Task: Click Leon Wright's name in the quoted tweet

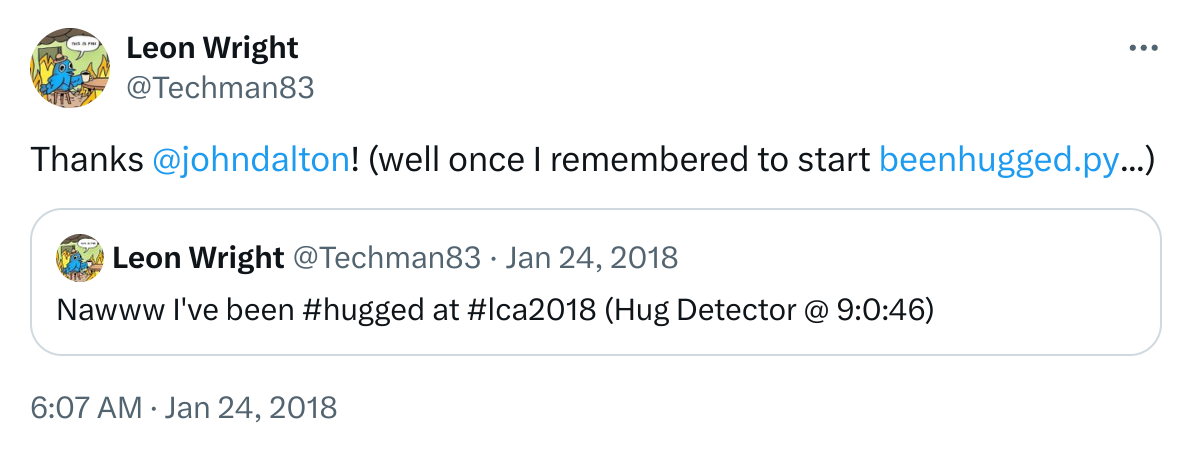Action: 198,258
